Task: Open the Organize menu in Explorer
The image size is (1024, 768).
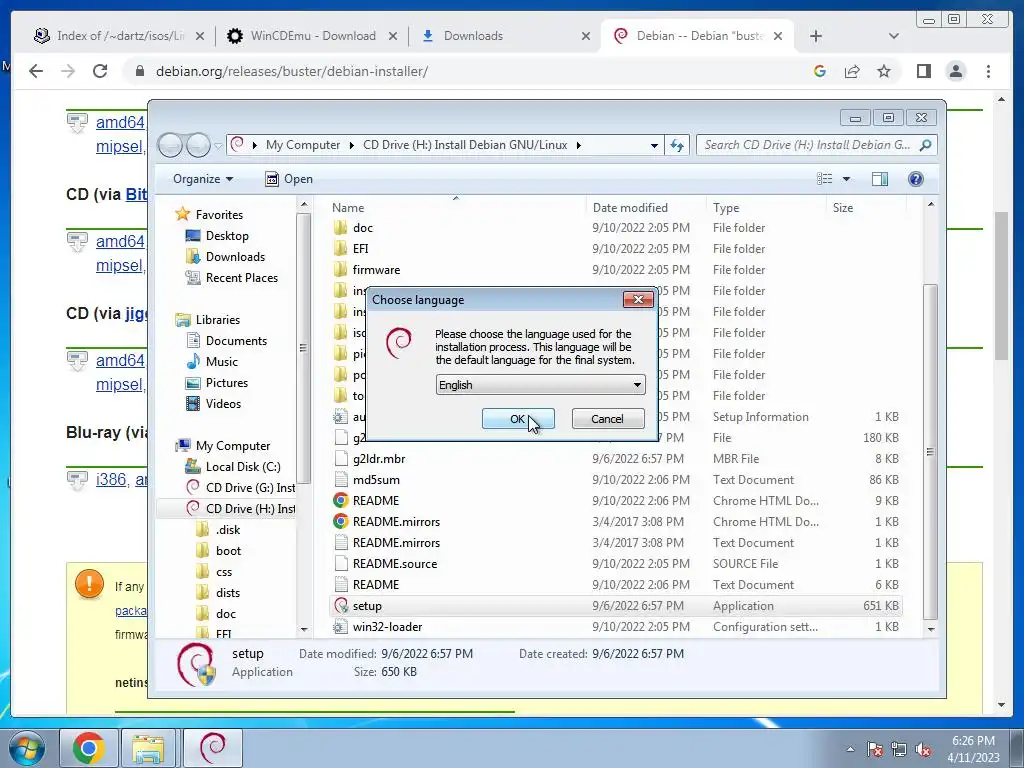Action: [x=202, y=179]
